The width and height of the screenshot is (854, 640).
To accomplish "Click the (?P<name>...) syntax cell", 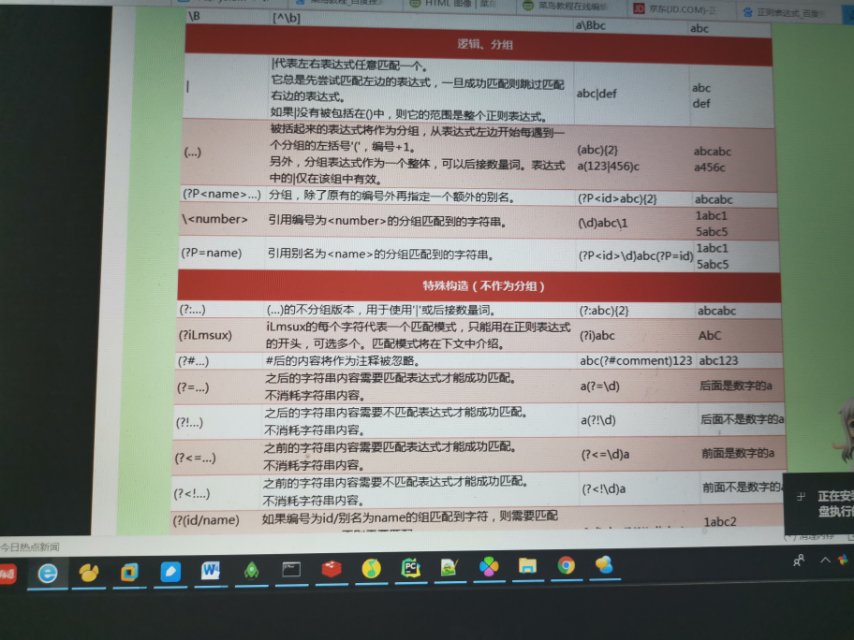I will (222, 194).
